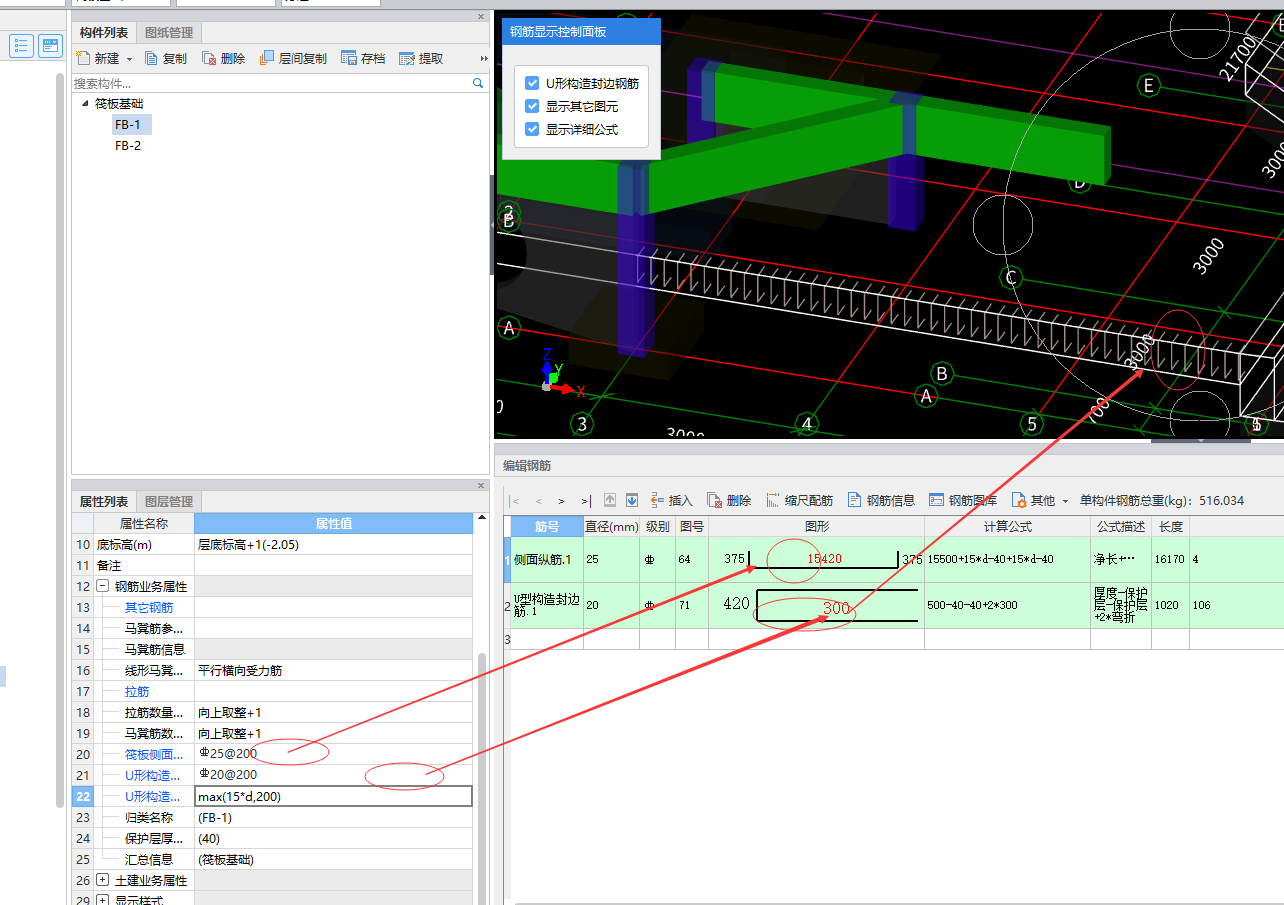The image size is (1284, 905).
Task: Click the move row up icon
Action: pos(610,500)
